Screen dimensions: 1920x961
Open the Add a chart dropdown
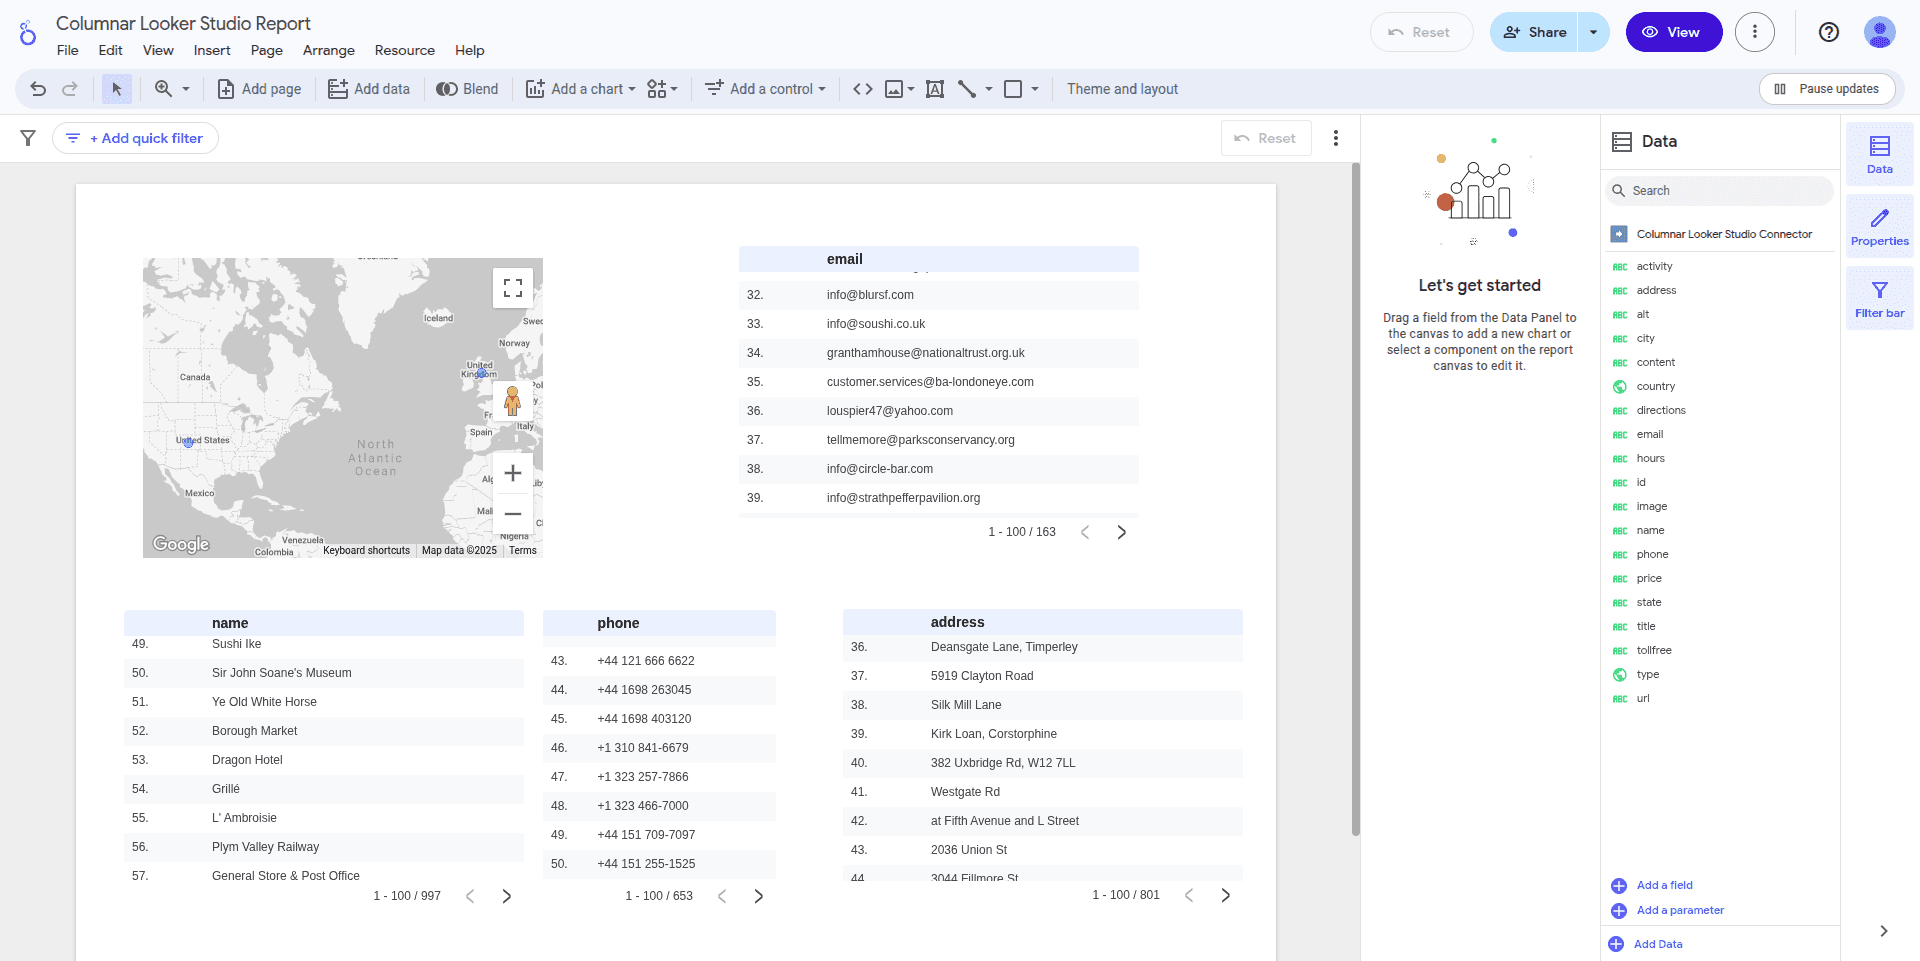pyautogui.click(x=580, y=89)
